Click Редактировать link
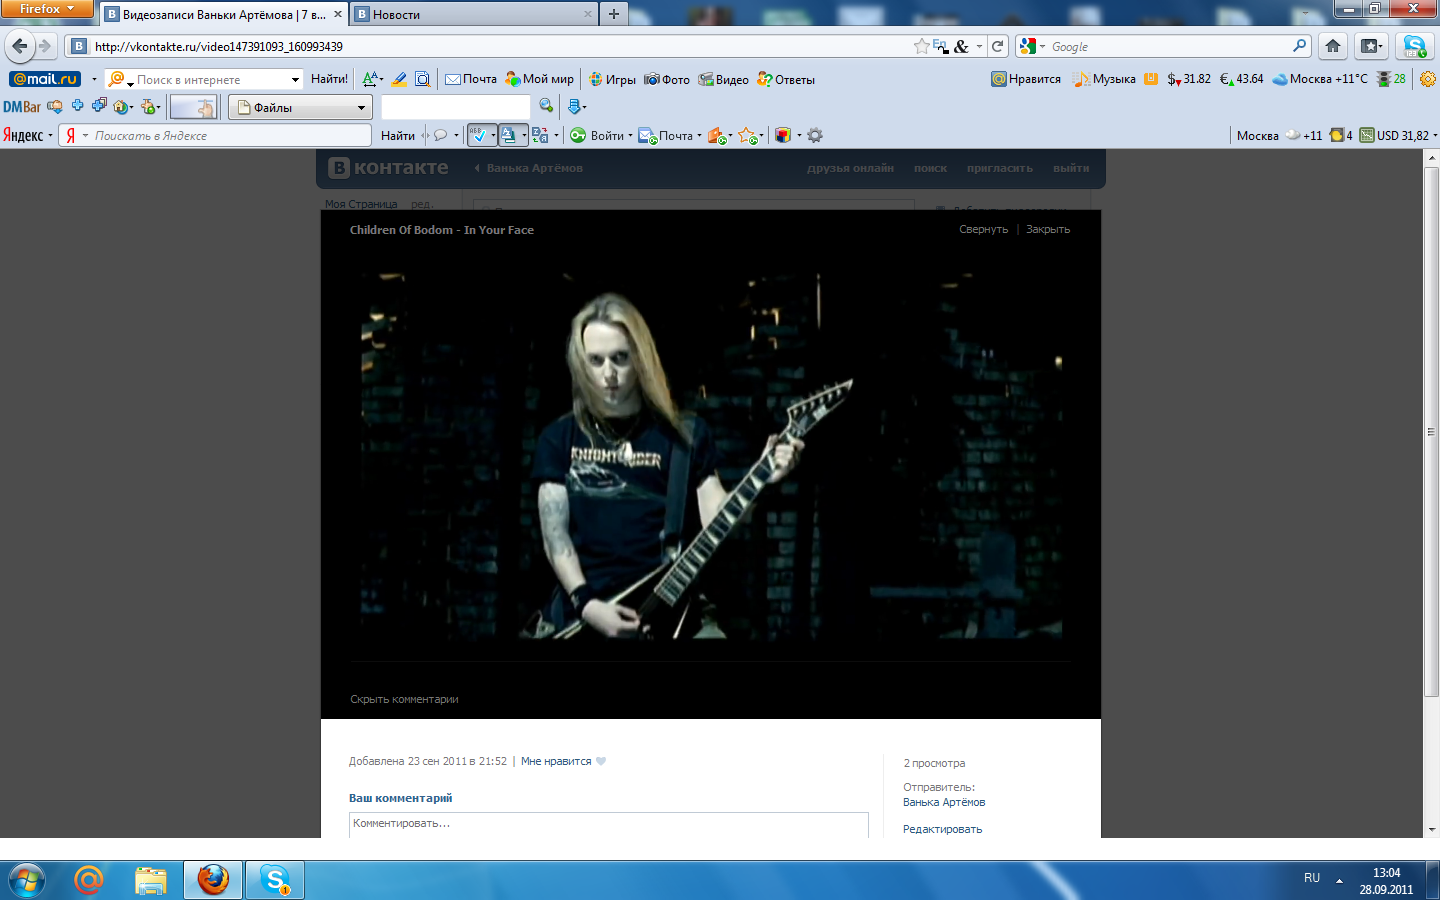 tap(942, 829)
